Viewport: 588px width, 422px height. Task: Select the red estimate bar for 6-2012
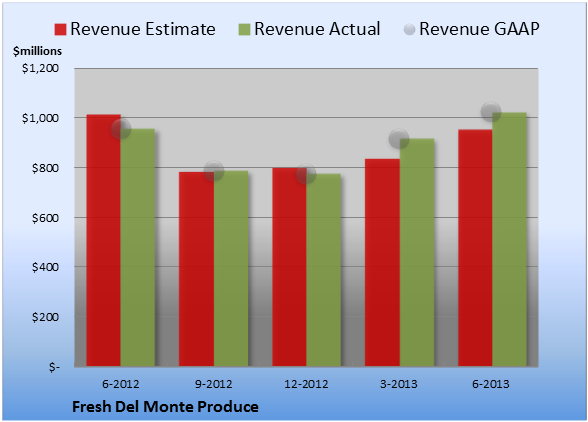[104, 240]
